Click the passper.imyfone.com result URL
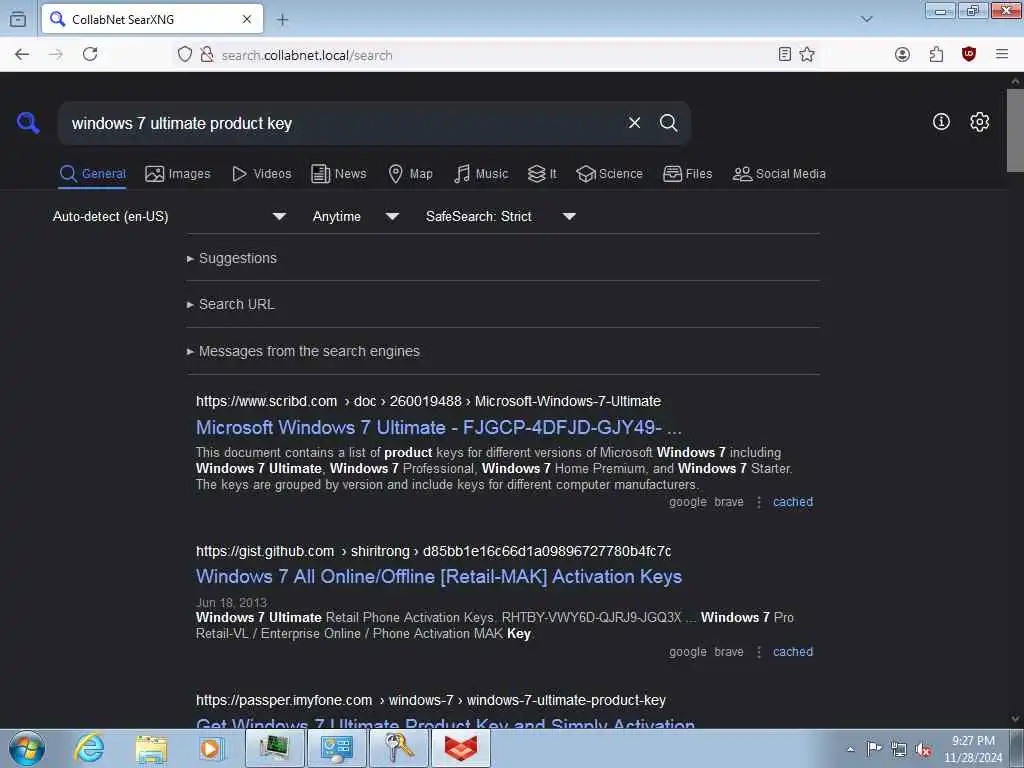Viewport: 1024px width, 768px height. coord(431,700)
